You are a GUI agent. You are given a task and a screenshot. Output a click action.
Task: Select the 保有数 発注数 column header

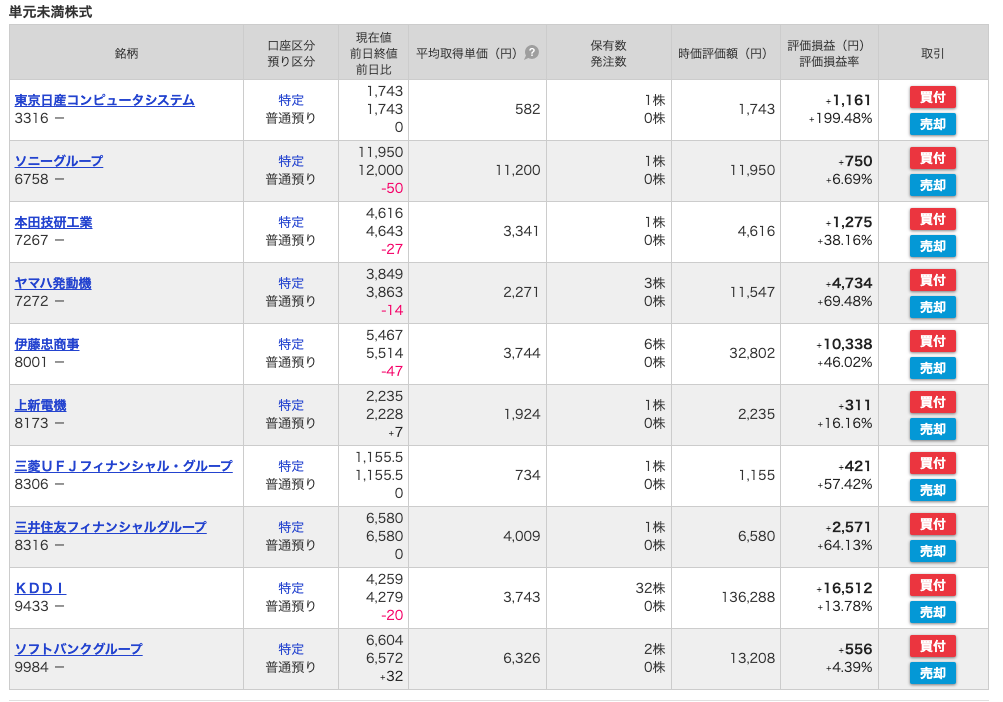pyautogui.click(x=608, y=52)
